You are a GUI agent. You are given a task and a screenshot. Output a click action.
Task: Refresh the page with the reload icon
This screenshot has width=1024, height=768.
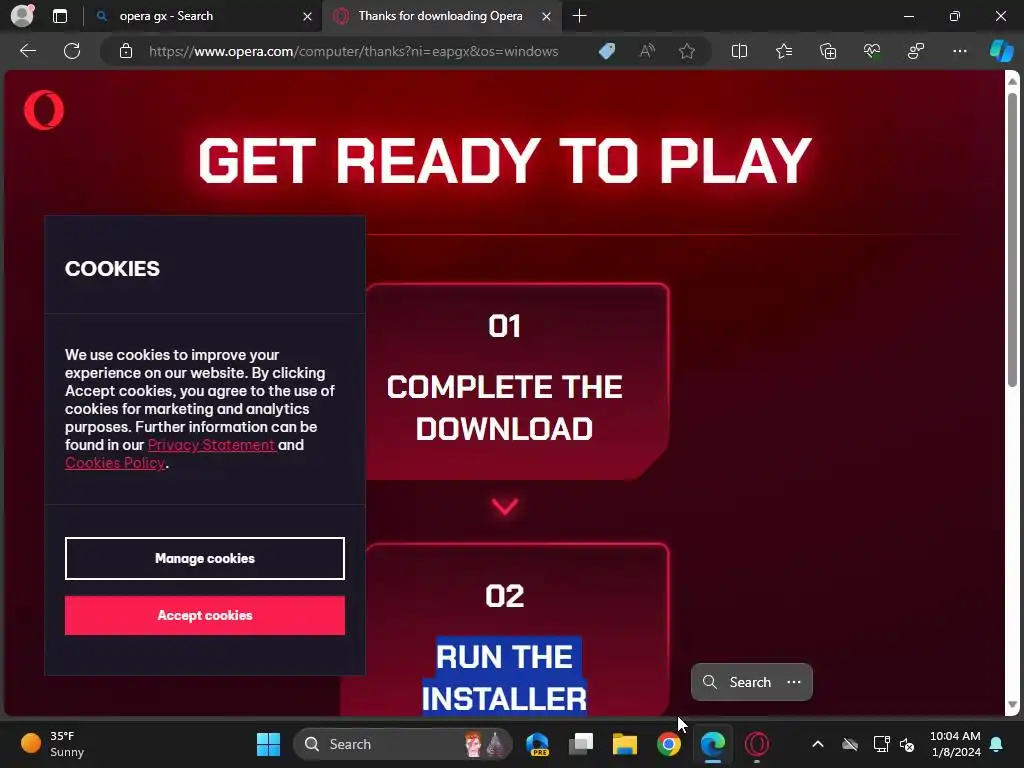click(x=72, y=51)
